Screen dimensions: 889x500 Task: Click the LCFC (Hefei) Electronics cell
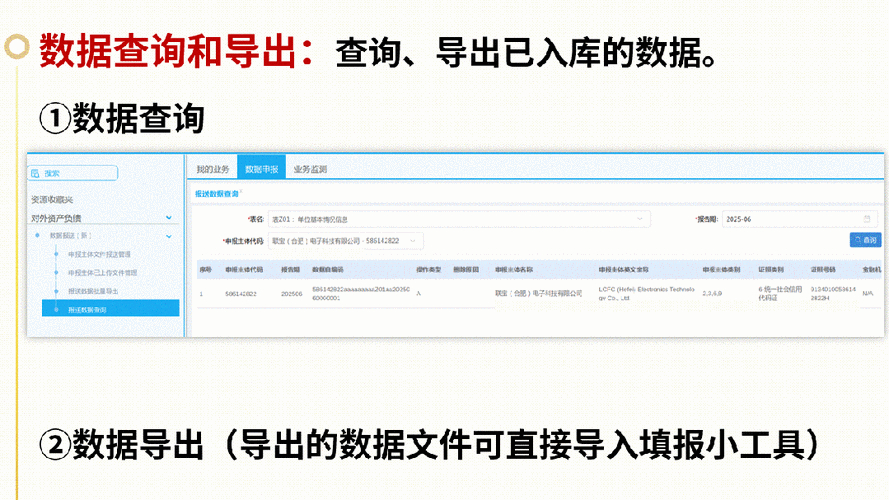click(x=646, y=293)
